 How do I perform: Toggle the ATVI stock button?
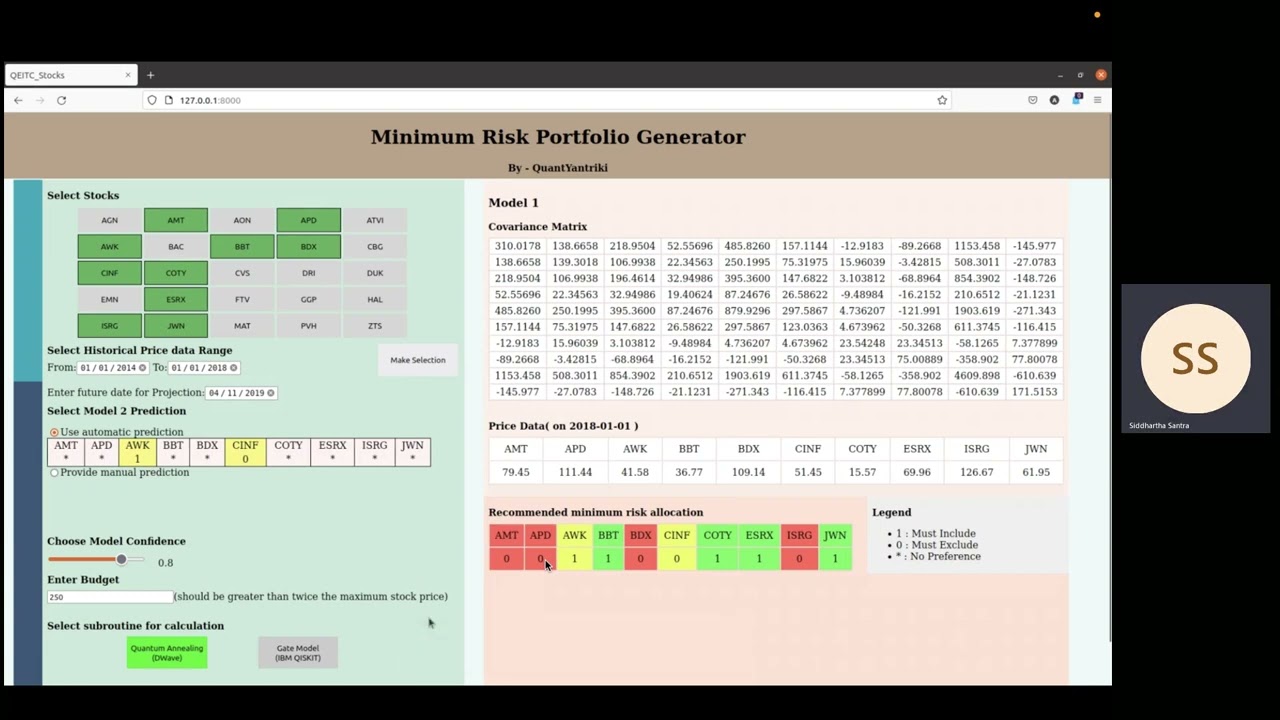(x=375, y=220)
